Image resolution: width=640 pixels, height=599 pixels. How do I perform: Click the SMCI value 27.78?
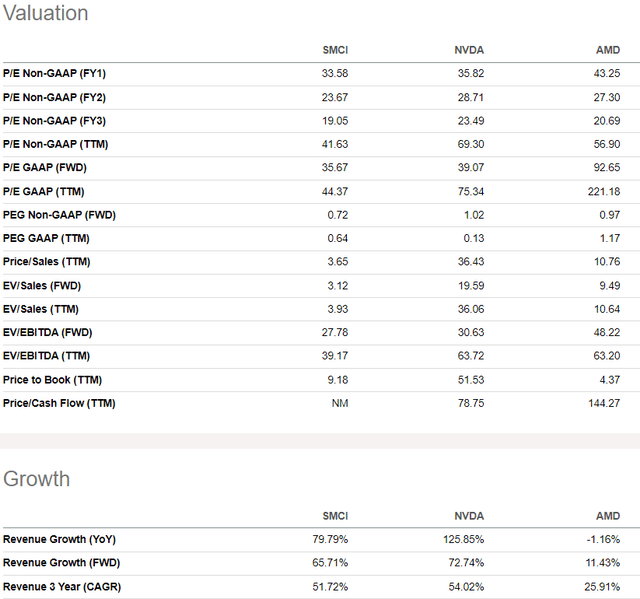click(x=335, y=333)
